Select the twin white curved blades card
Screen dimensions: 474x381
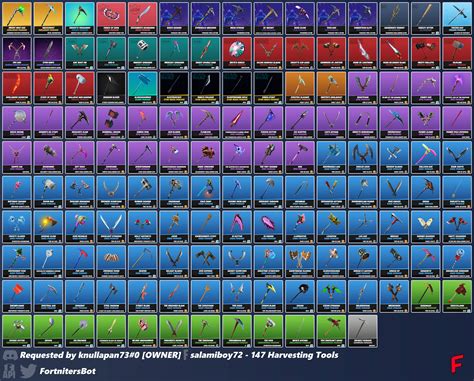(111, 227)
